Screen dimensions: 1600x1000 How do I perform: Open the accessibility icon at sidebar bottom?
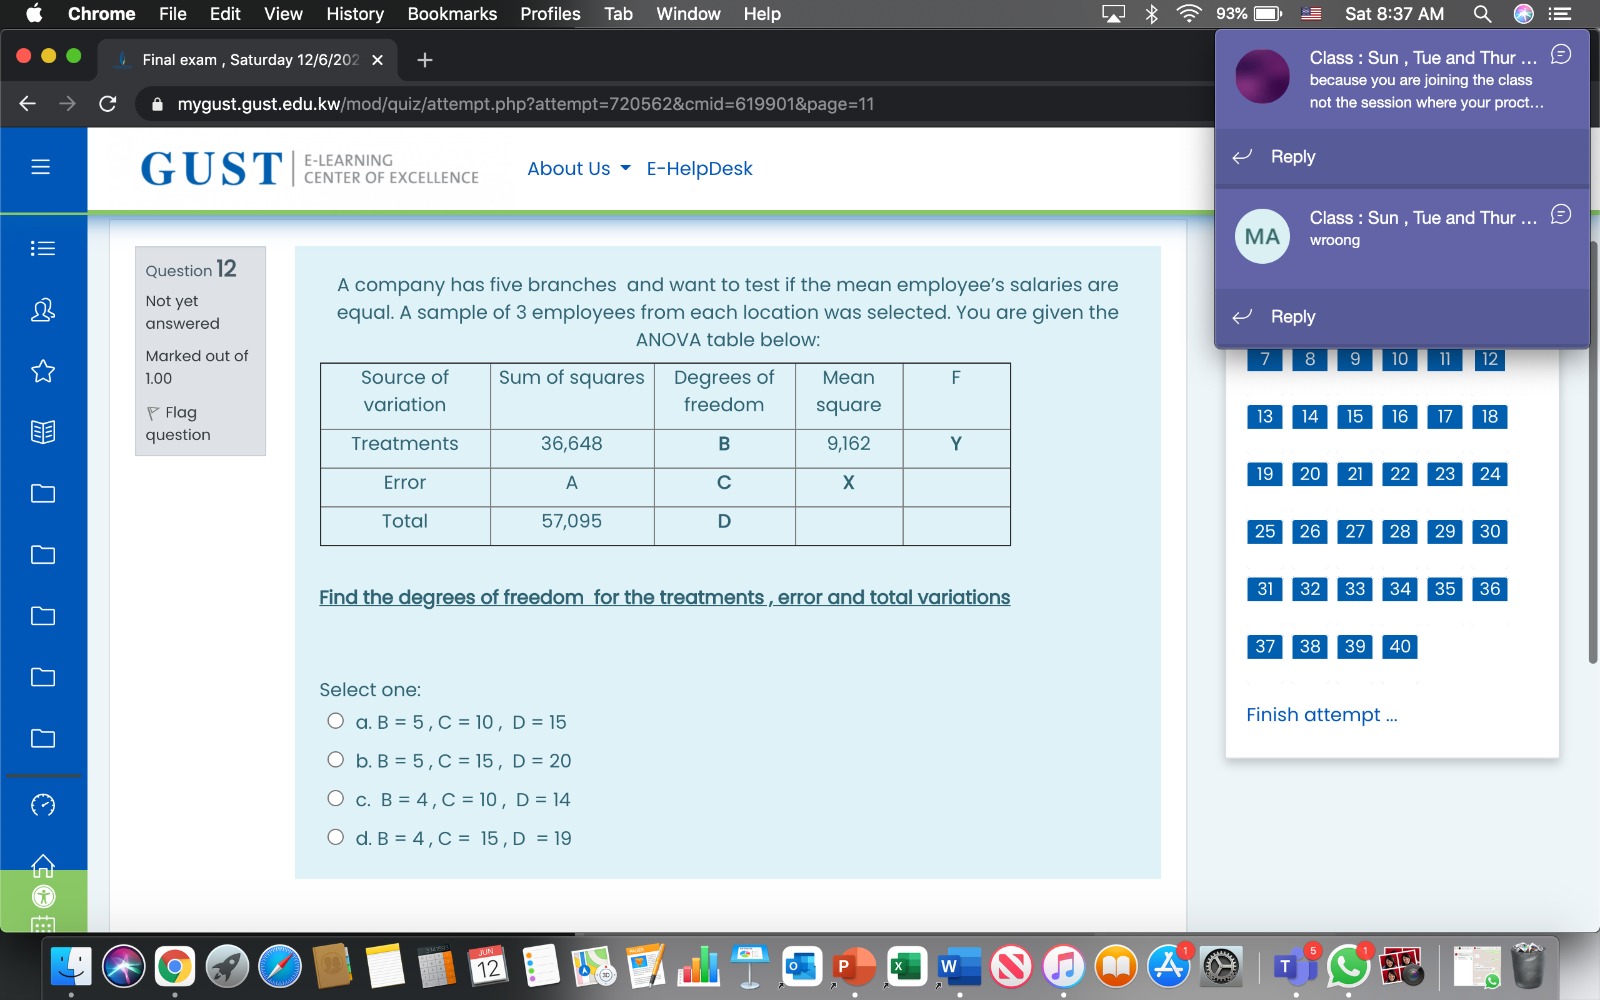coord(41,897)
